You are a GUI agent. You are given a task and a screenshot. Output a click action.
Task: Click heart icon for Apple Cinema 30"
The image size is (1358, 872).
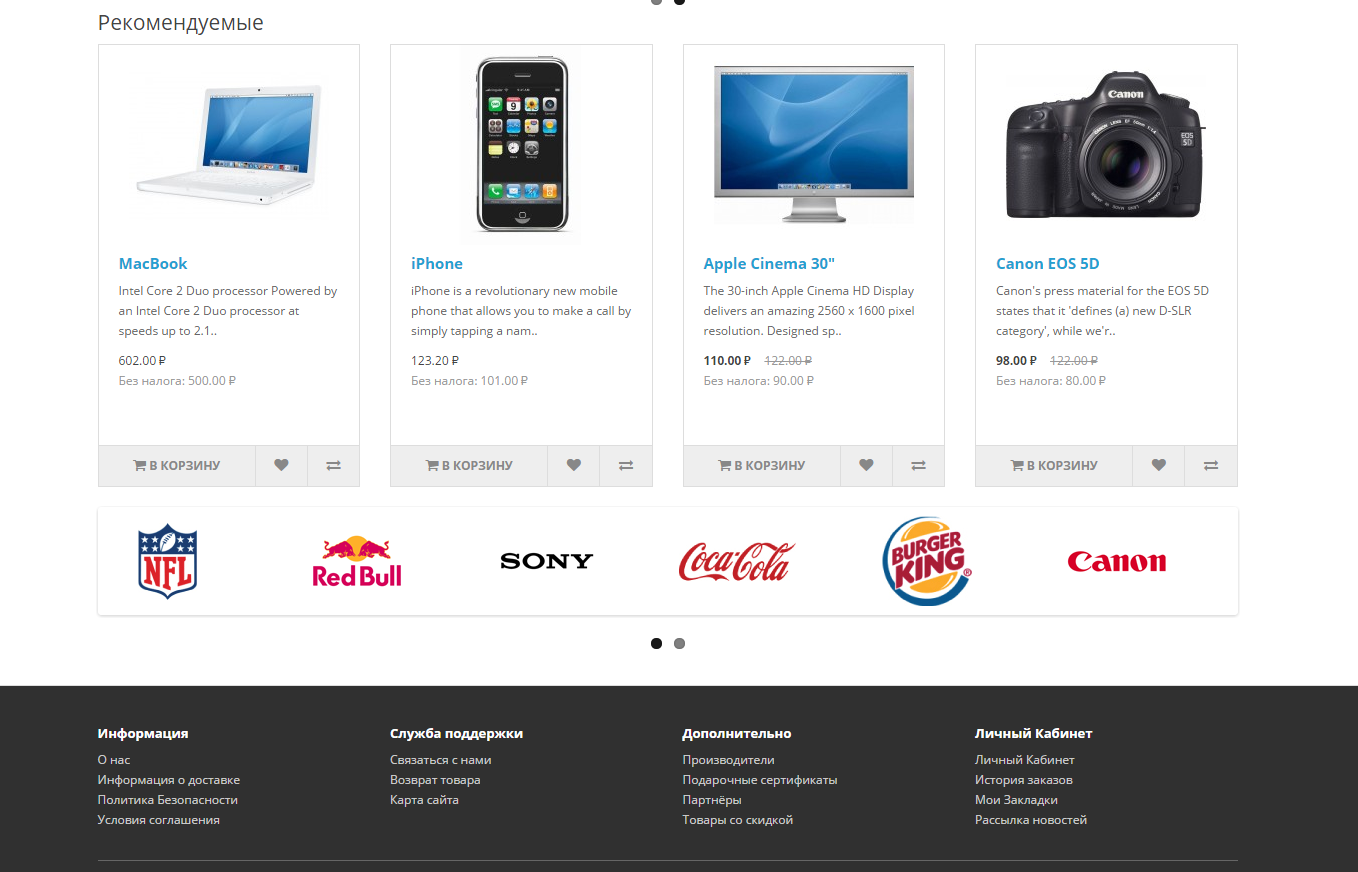pos(866,465)
